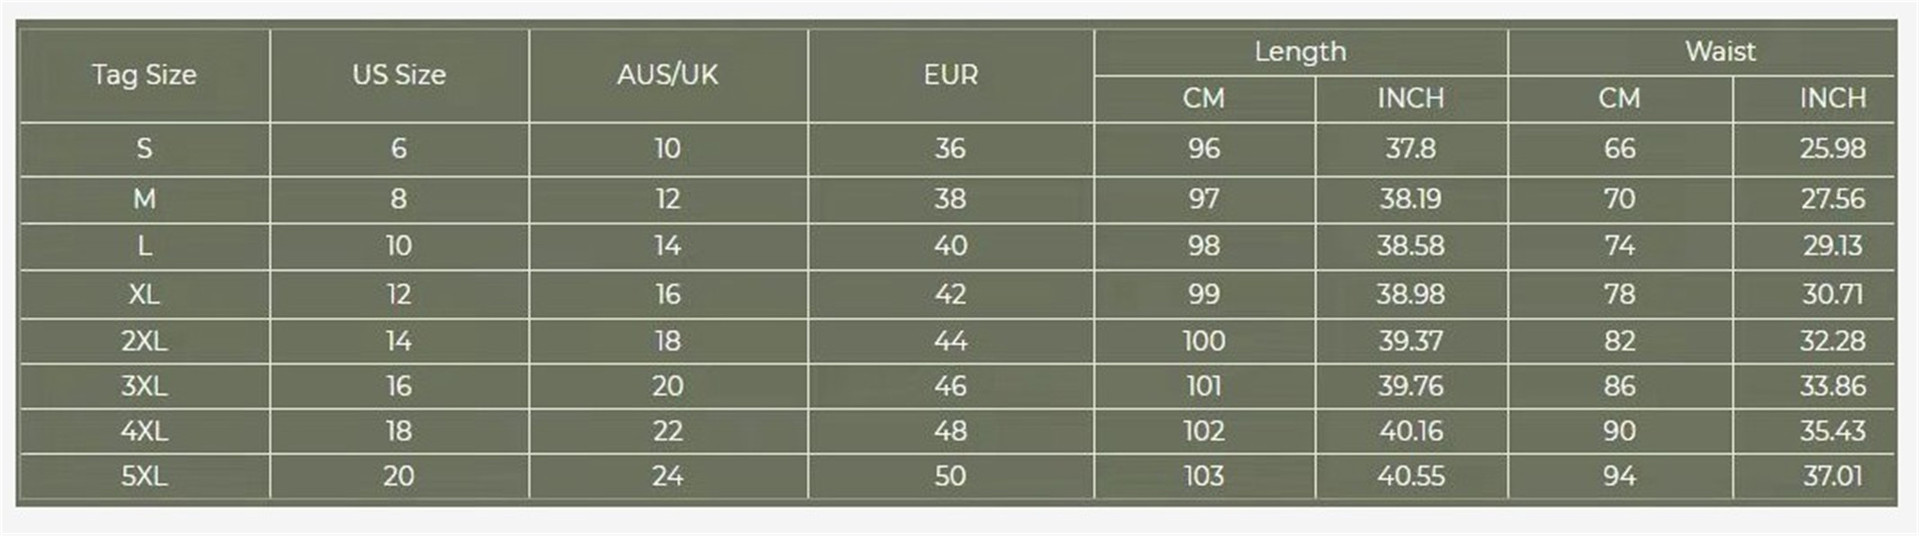The height and width of the screenshot is (536, 1919).
Task: Click the 5XL tag size cell
Action: point(144,476)
